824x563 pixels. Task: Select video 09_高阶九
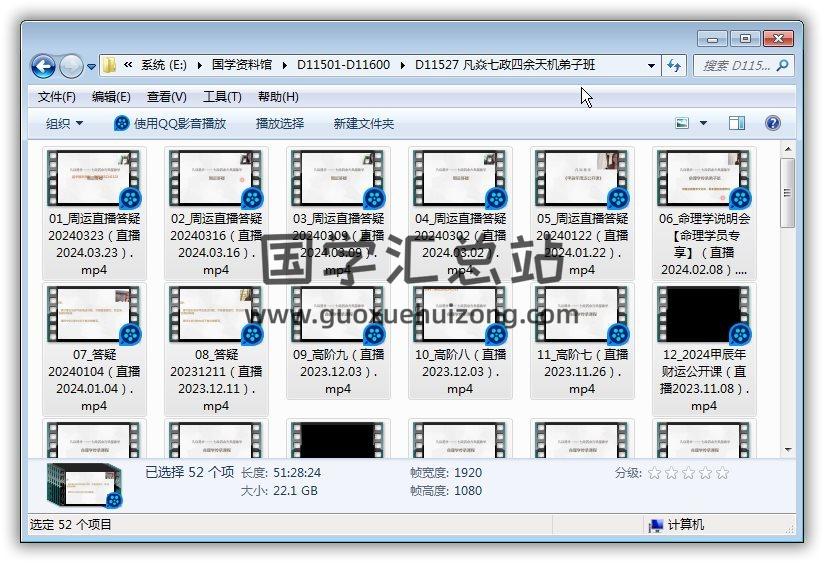pyautogui.click(x=338, y=341)
